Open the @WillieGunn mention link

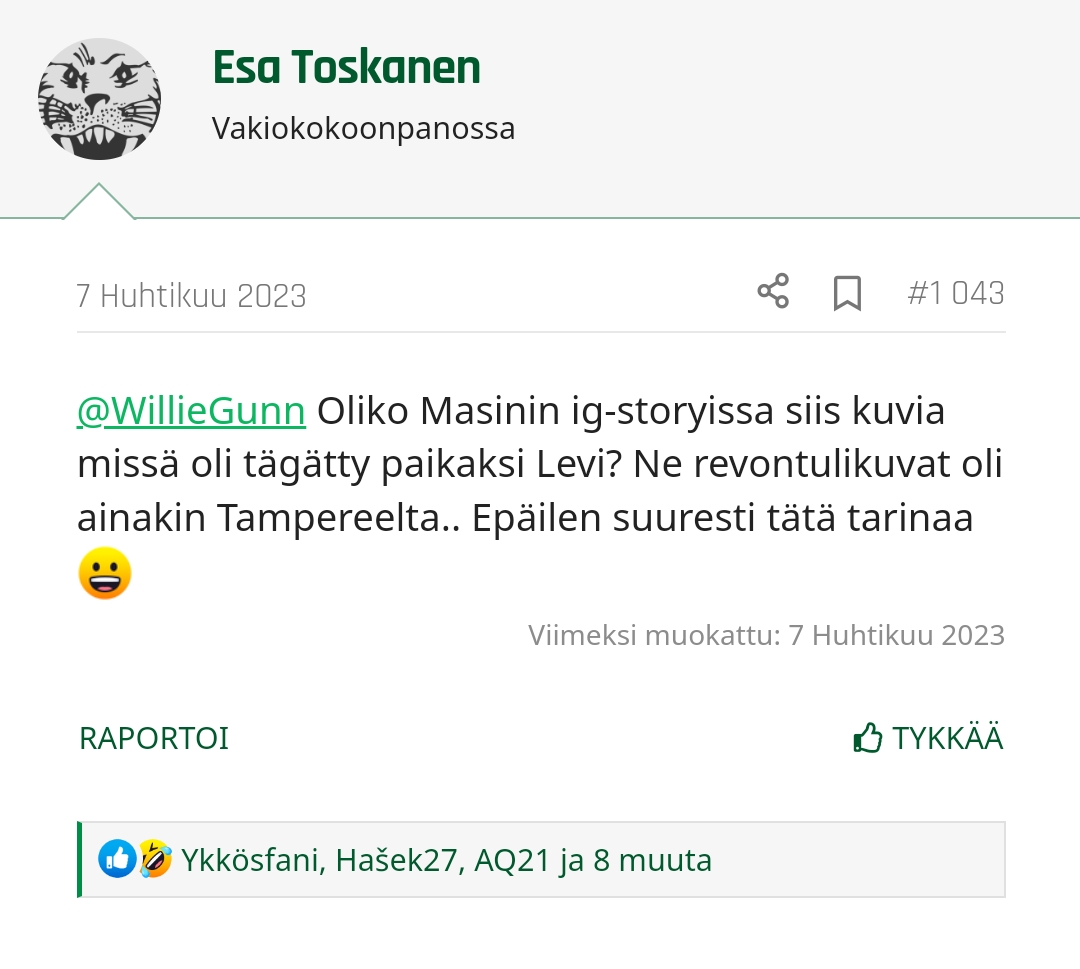point(191,411)
